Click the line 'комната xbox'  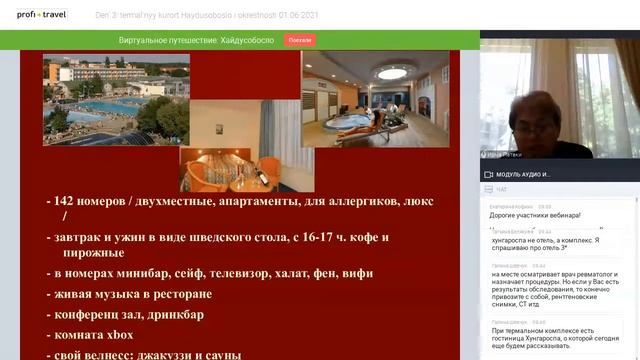click(90, 335)
